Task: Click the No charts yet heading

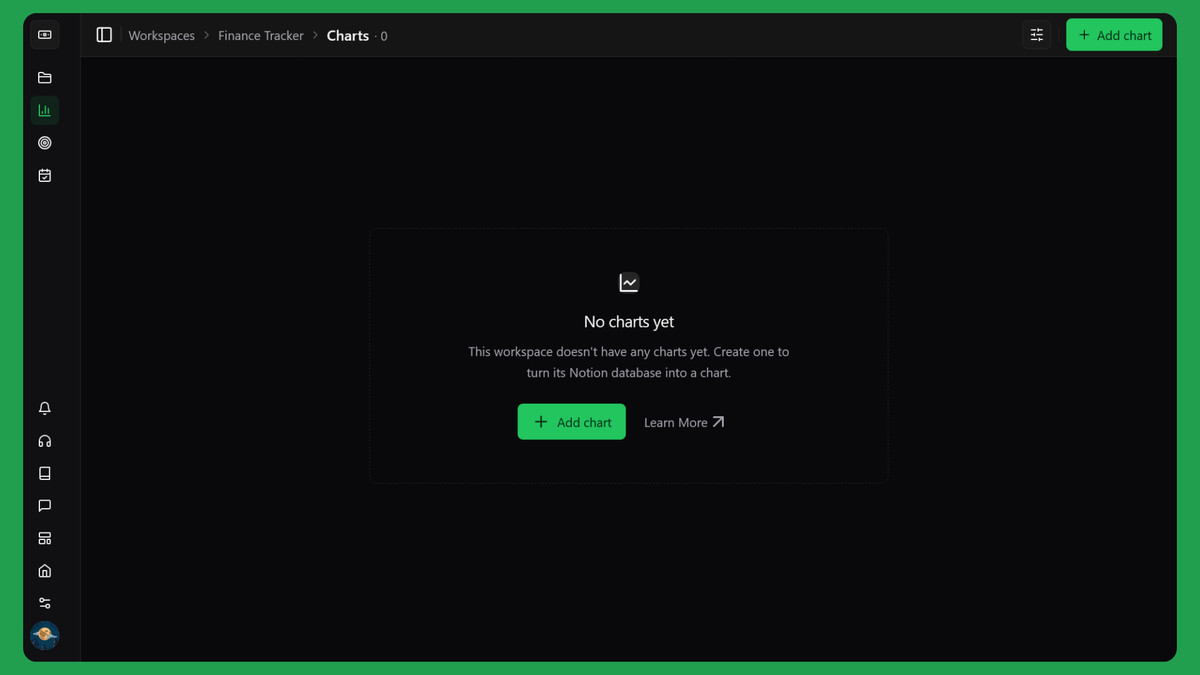Action: (x=629, y=322)
